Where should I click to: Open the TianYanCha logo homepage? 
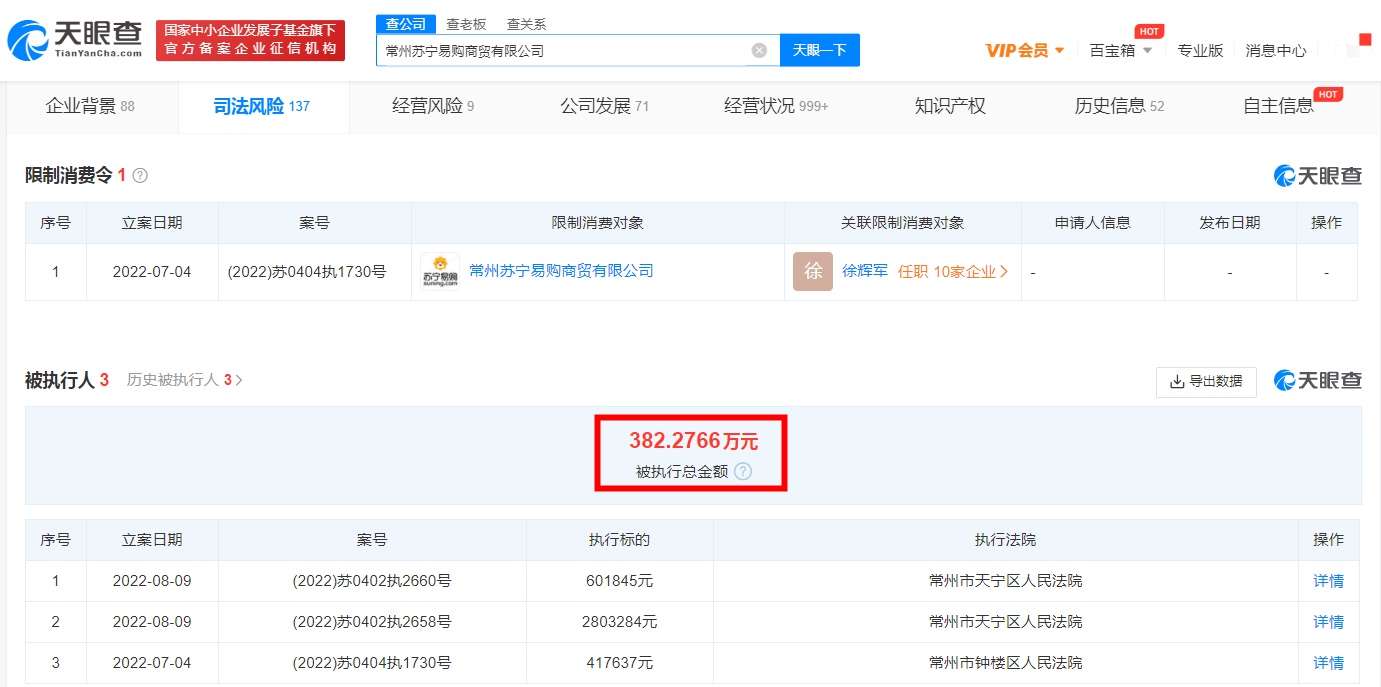click(75, 38)
